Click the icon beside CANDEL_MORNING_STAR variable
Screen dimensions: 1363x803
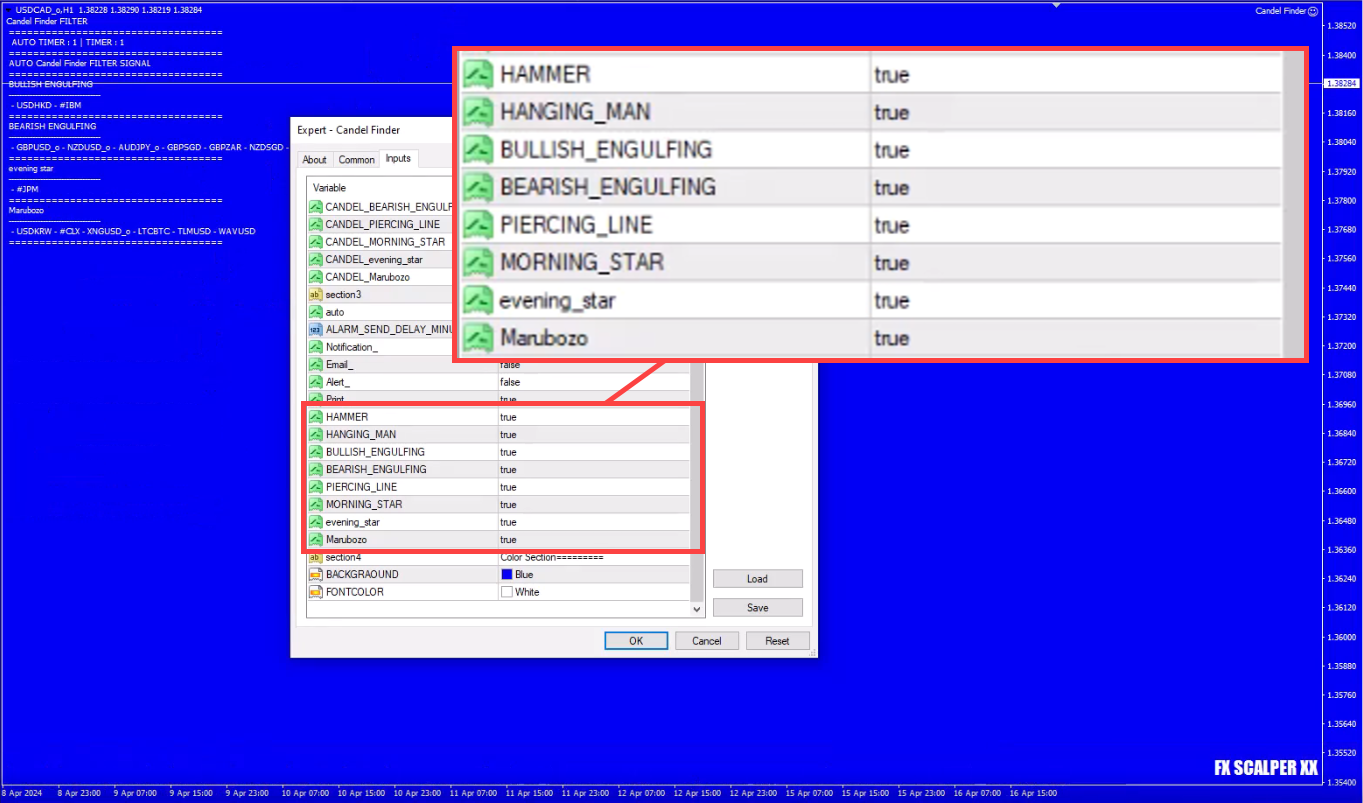pos(315,242)
